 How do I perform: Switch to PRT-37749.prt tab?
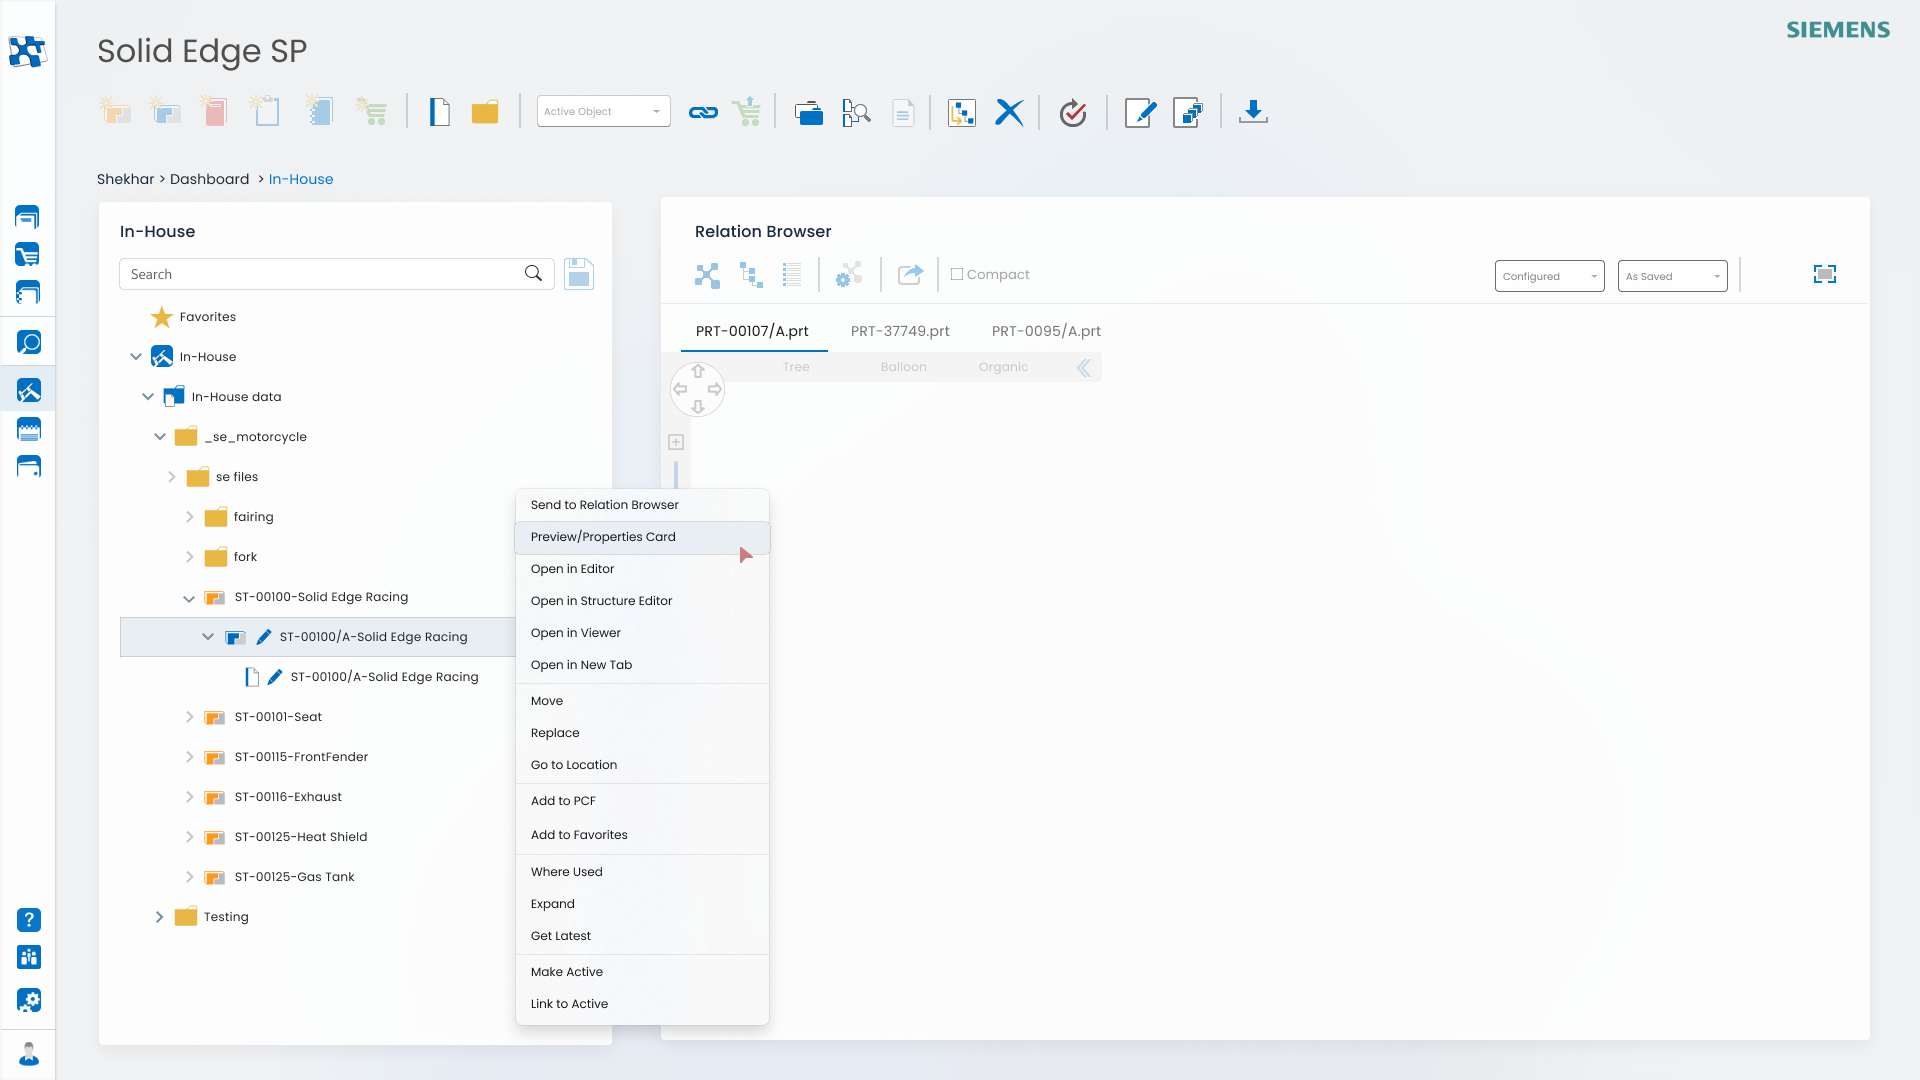click(900, 331)
